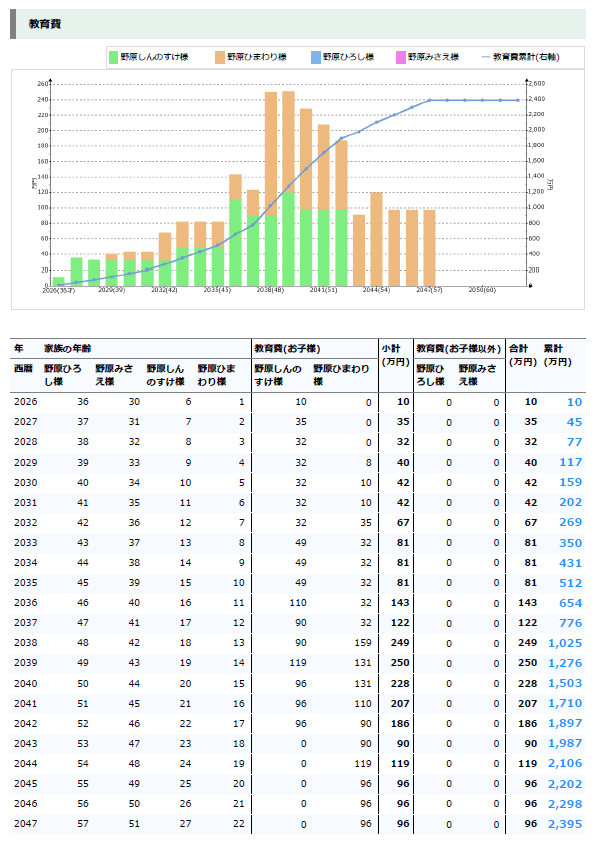Click the value 110 in the 2036 row
The height and width of the screenshot is (850, 598).
[298, 603]
